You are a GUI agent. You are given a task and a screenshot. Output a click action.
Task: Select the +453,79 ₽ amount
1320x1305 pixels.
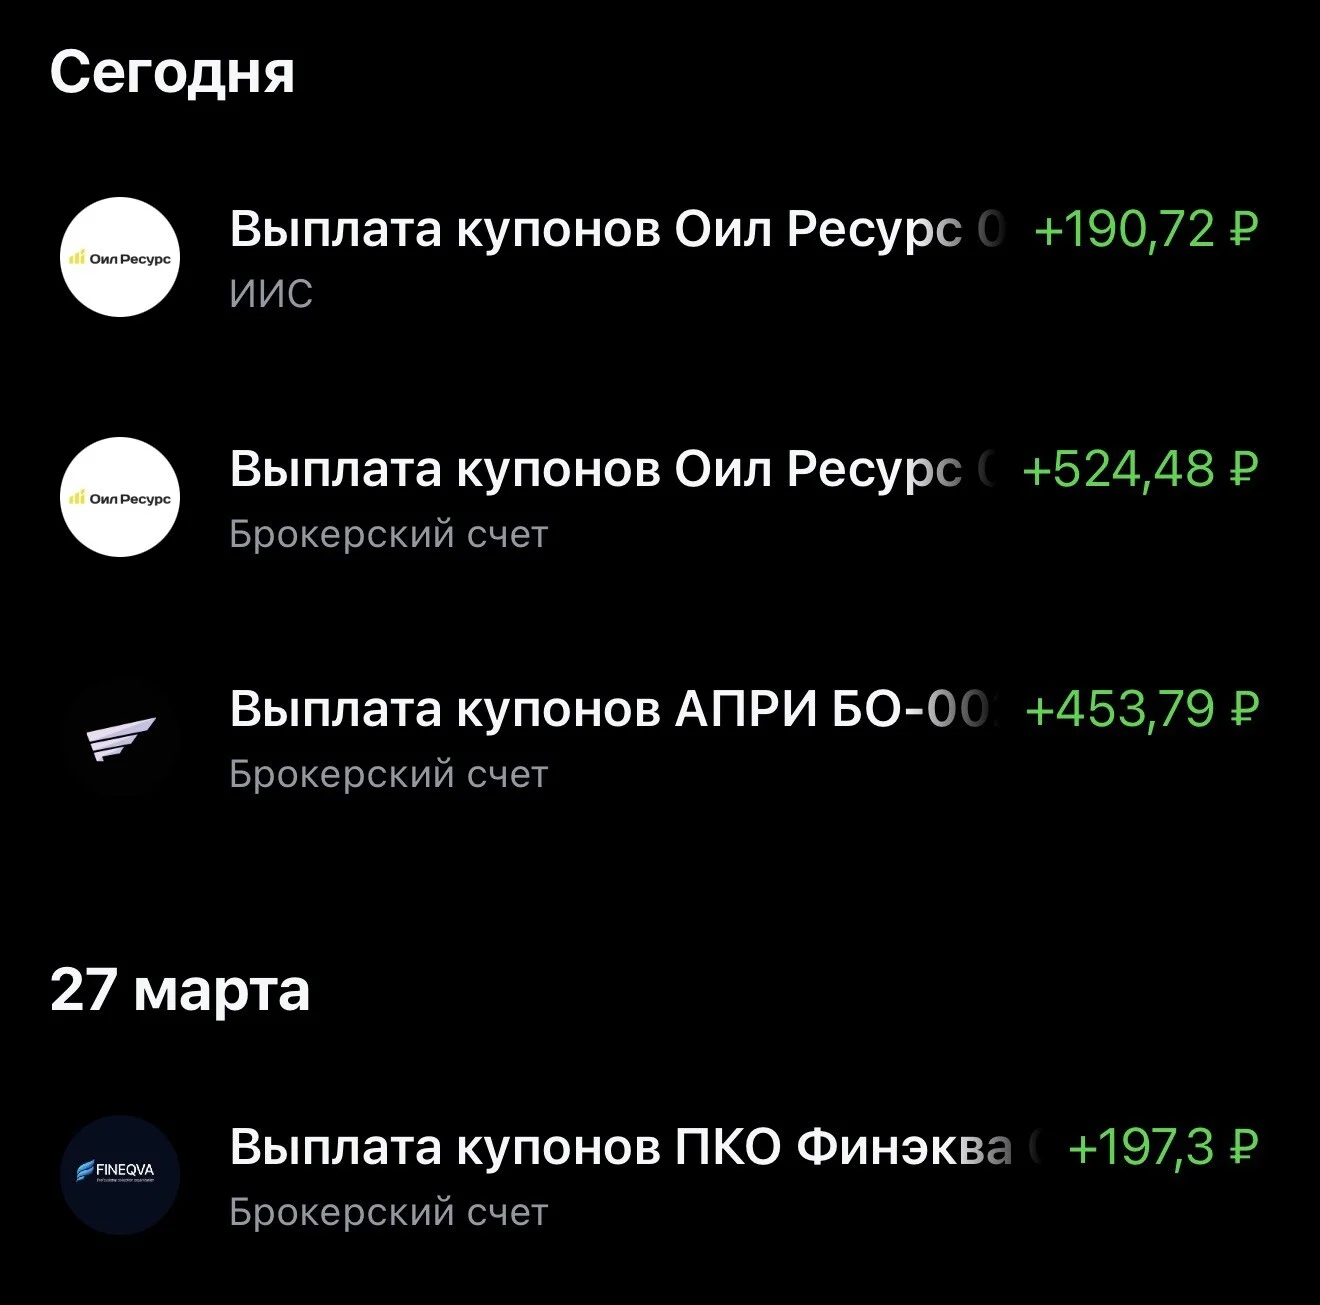click(x=1141, y=709)
